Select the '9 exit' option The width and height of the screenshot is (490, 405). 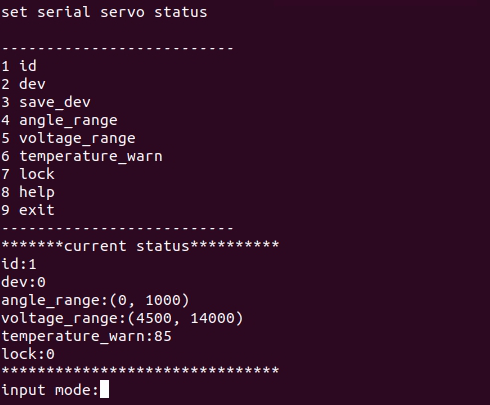click(28, 210)
